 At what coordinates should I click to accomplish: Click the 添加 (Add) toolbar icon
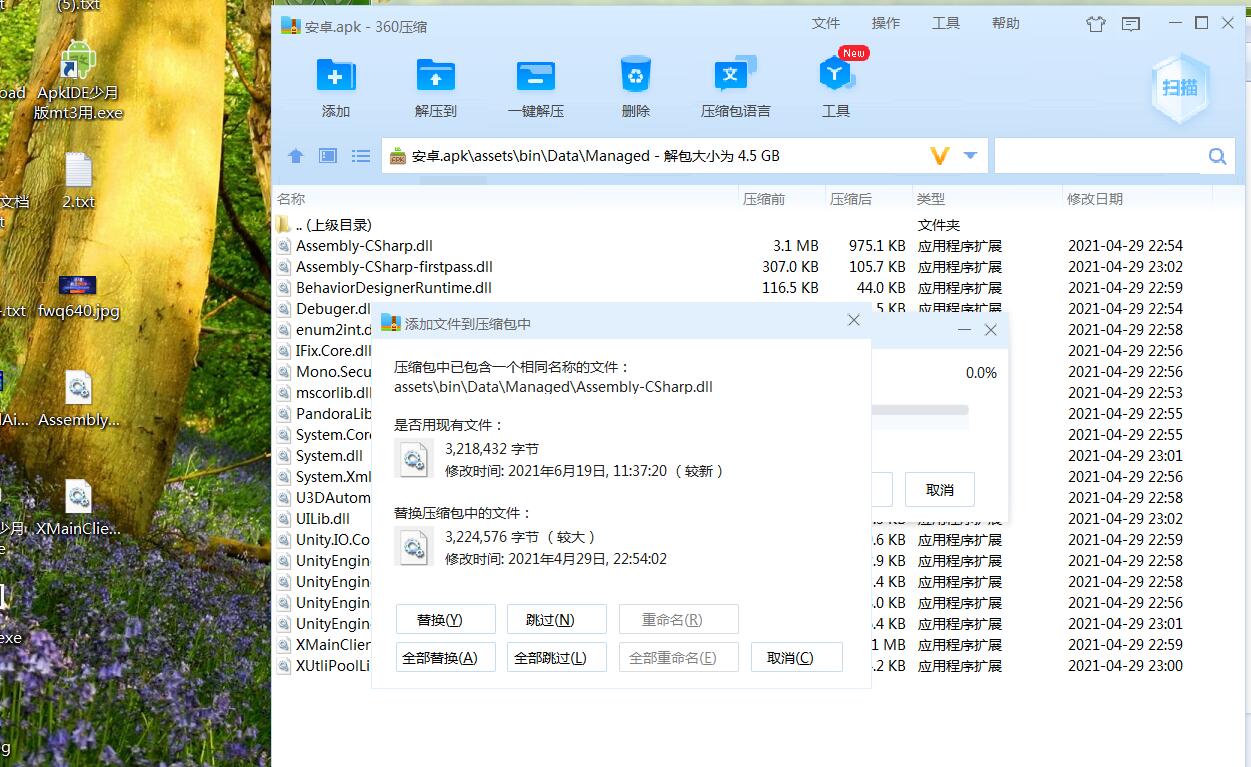336,76
